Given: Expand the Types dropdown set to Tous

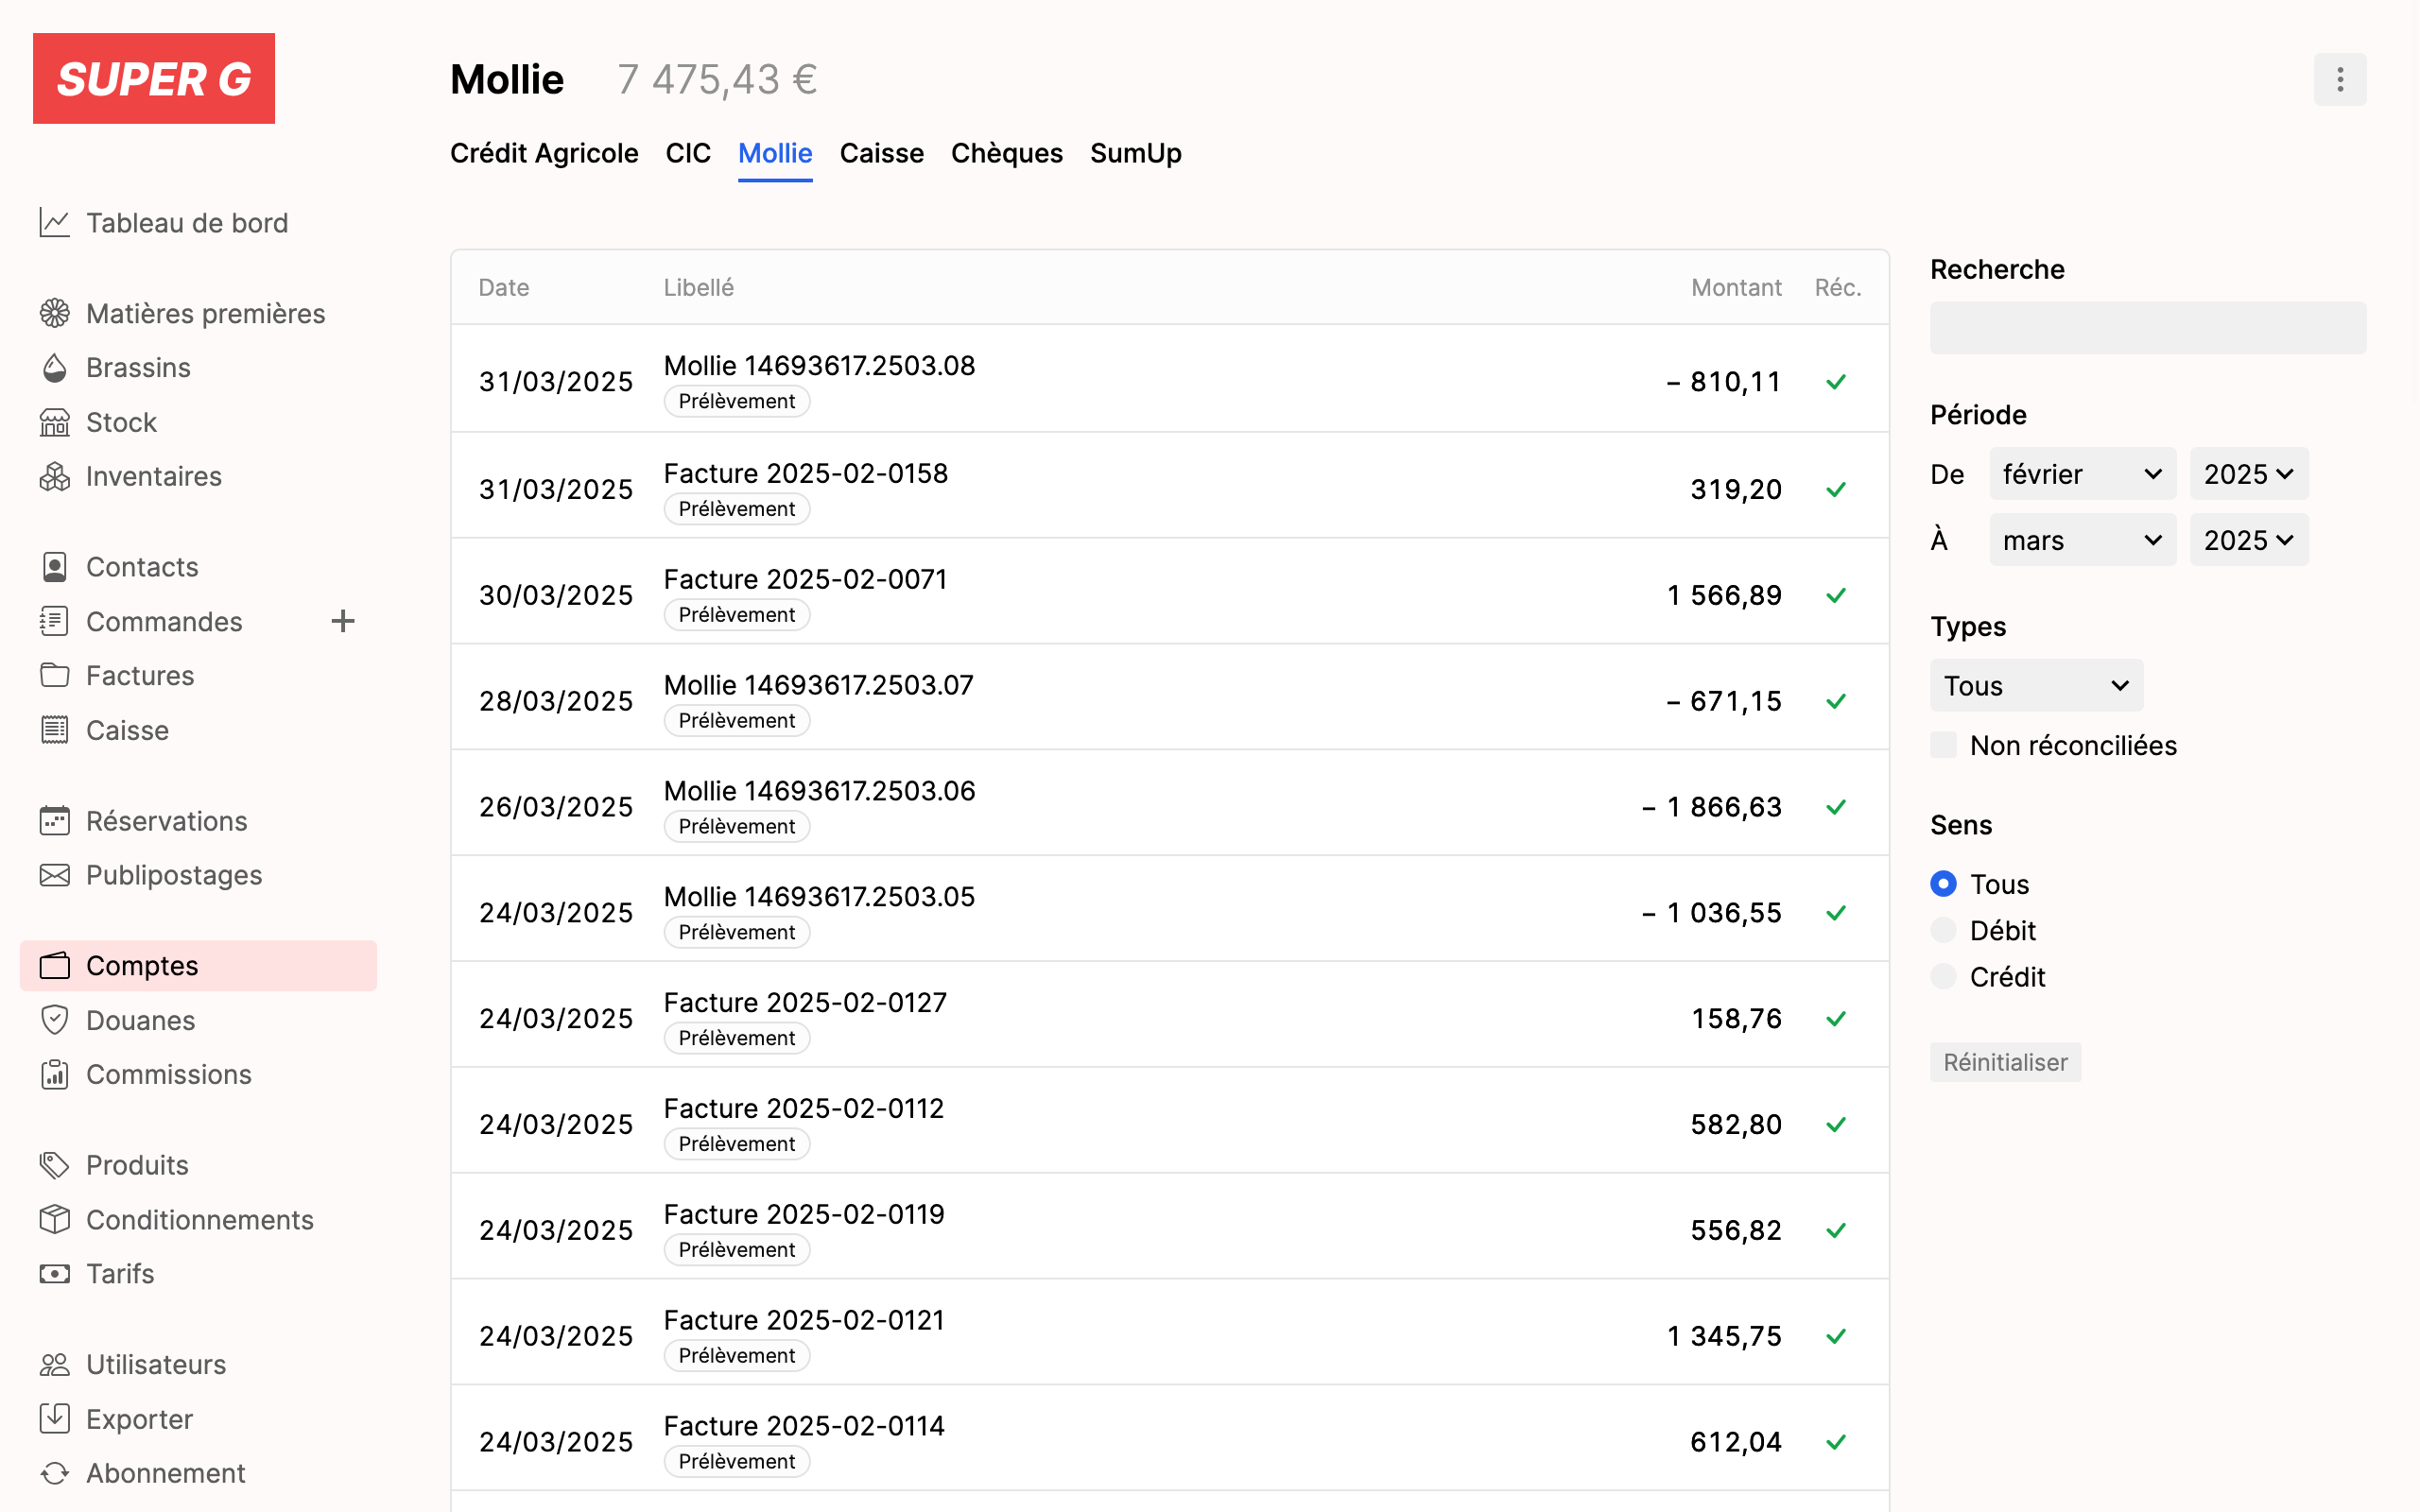Looking at the screenshot, I should pyautogui.click(x=2035, y=686).
